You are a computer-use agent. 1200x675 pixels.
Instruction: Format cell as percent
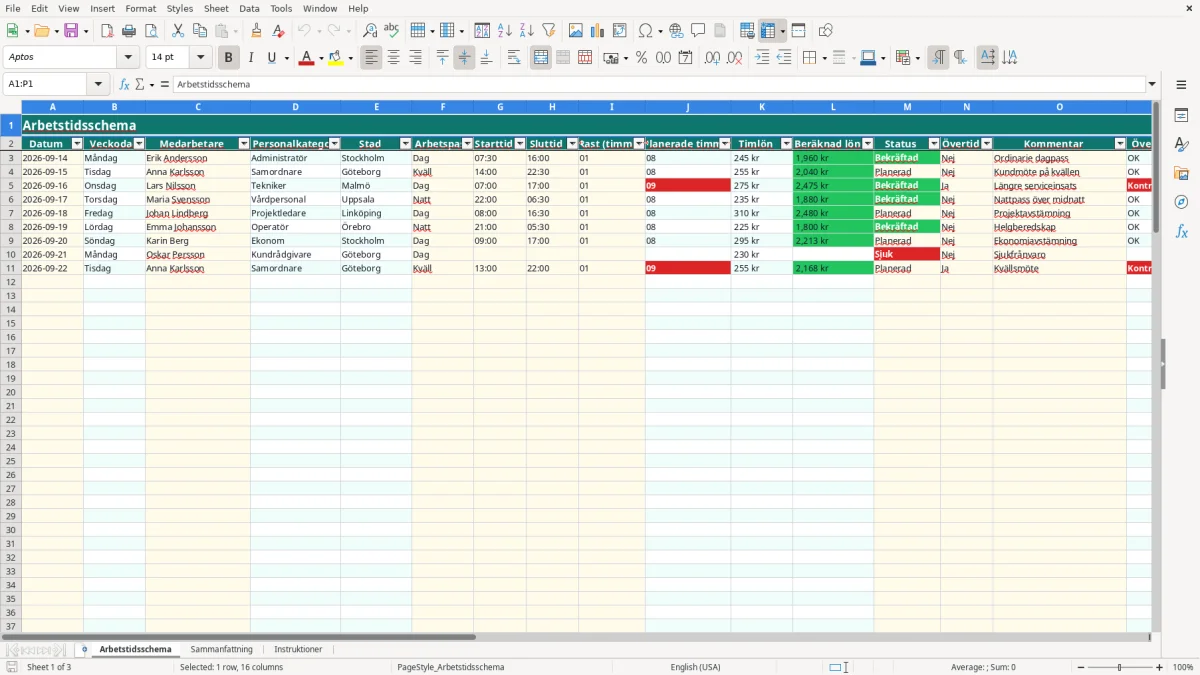tap(641, 58)
